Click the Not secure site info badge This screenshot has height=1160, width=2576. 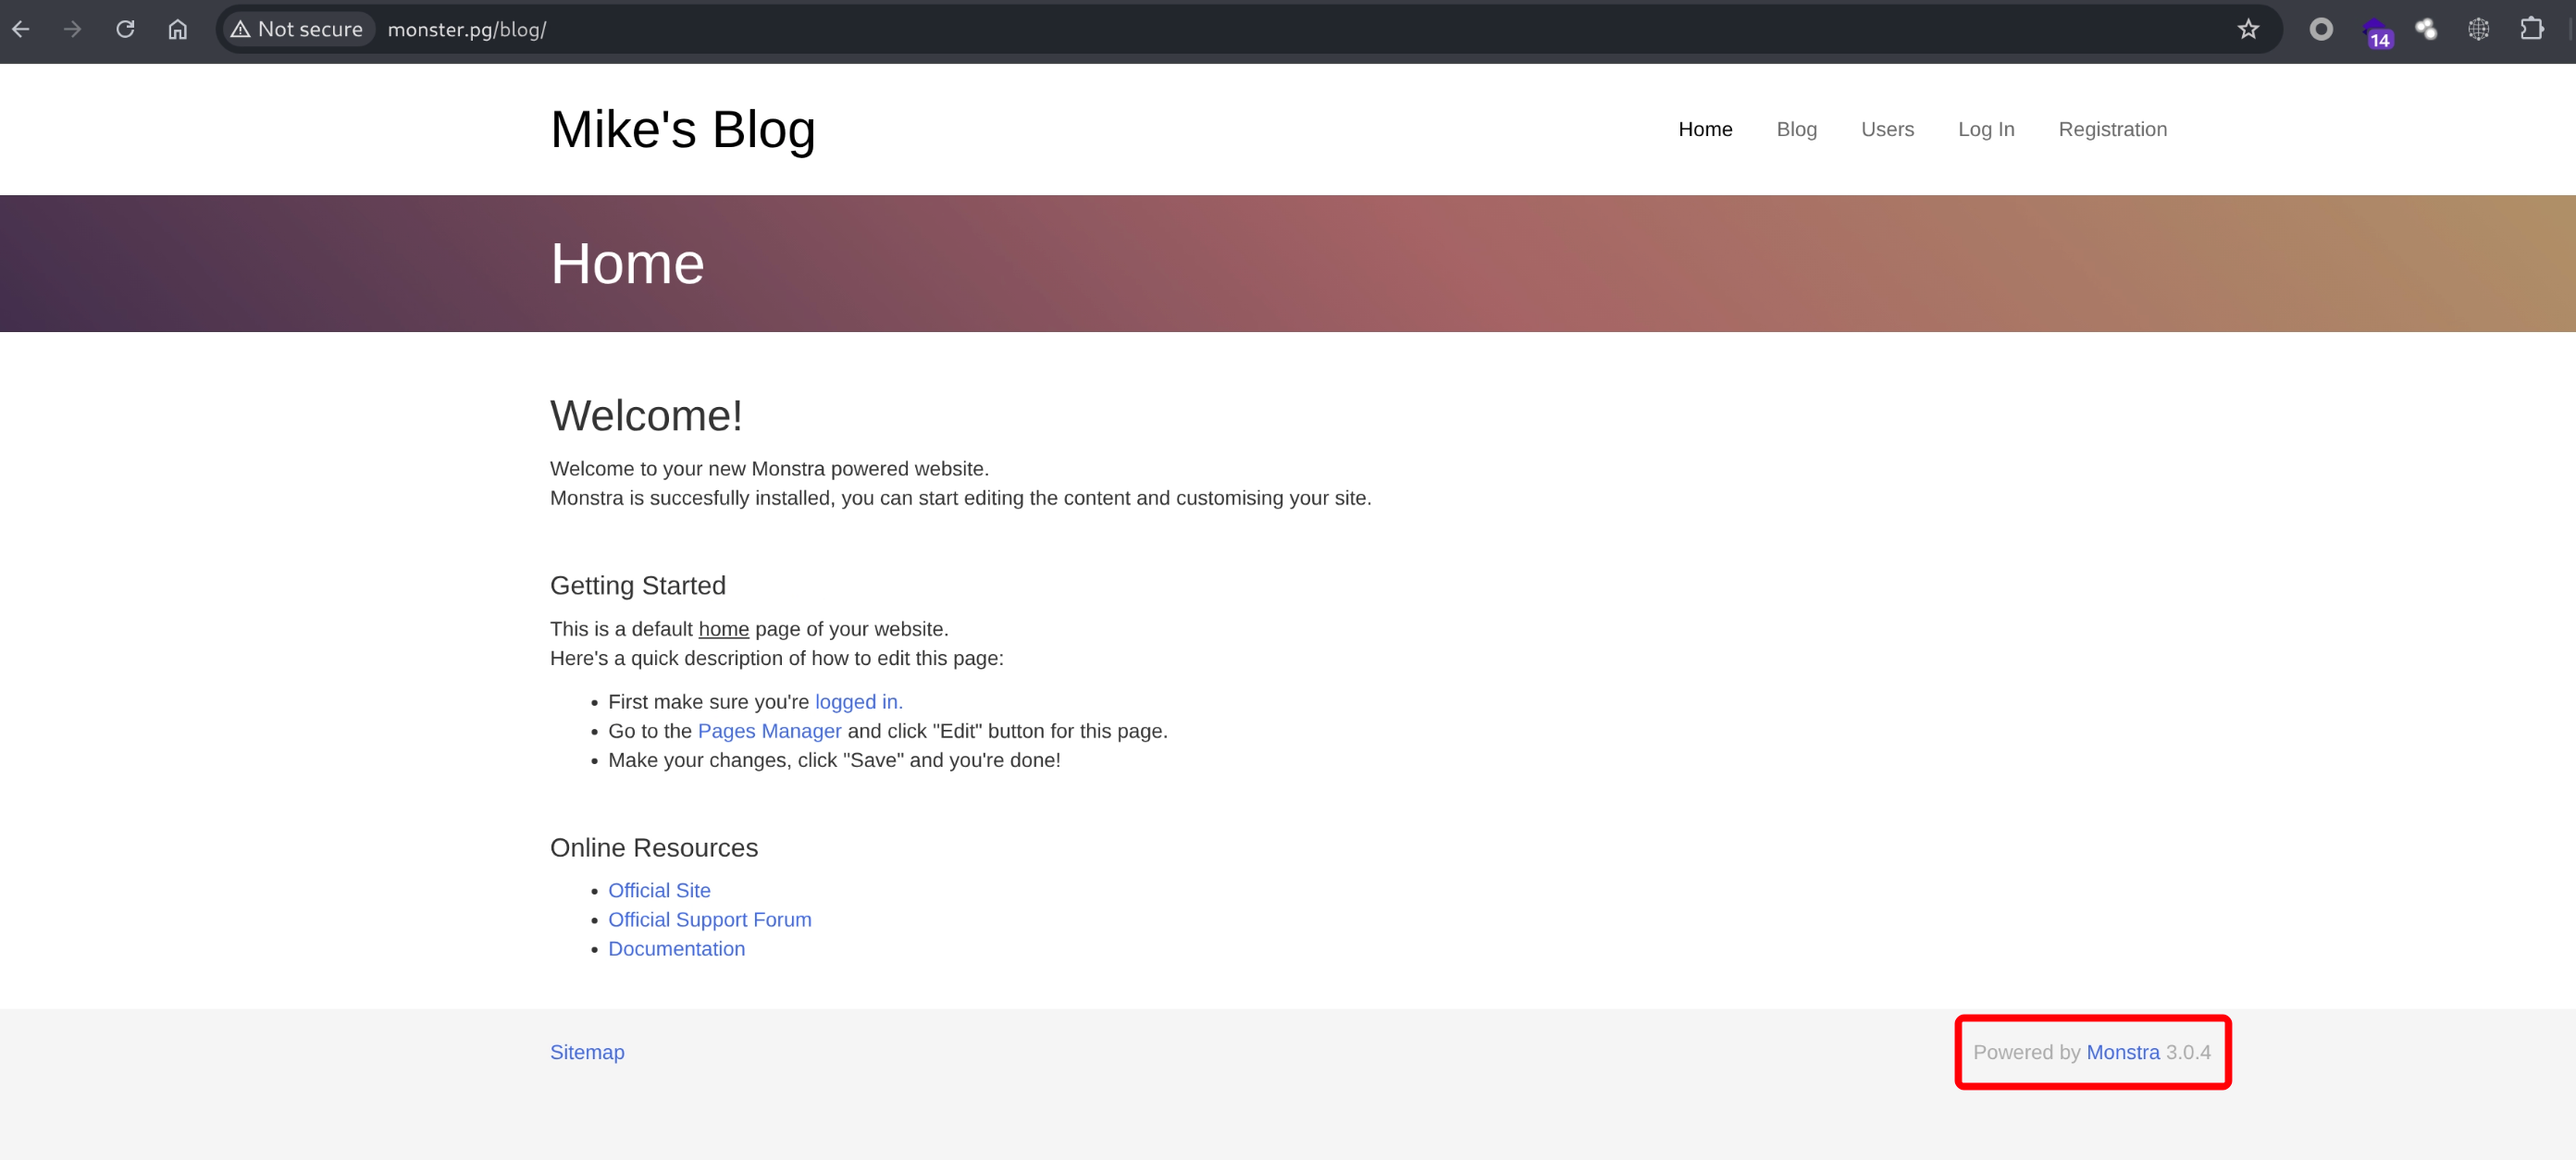[297, 29]
